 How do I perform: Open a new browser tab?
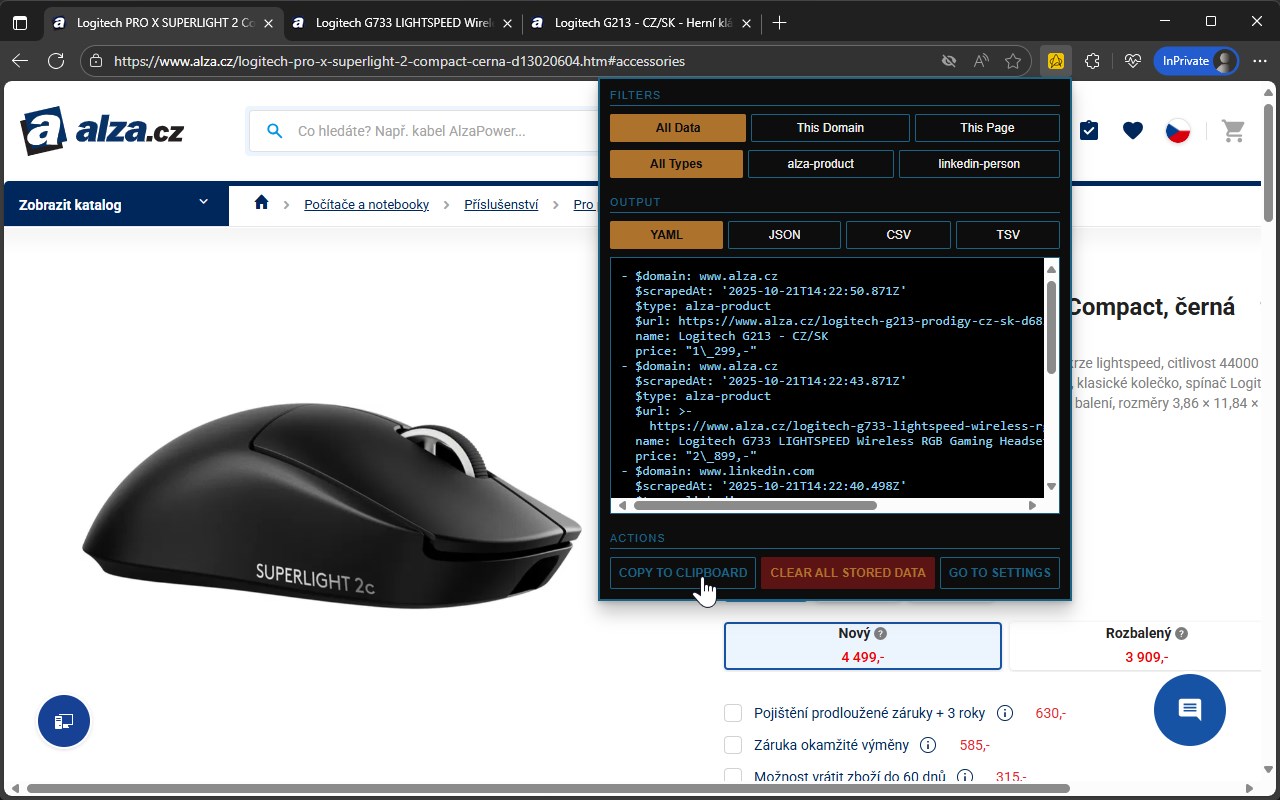(780, 22)
